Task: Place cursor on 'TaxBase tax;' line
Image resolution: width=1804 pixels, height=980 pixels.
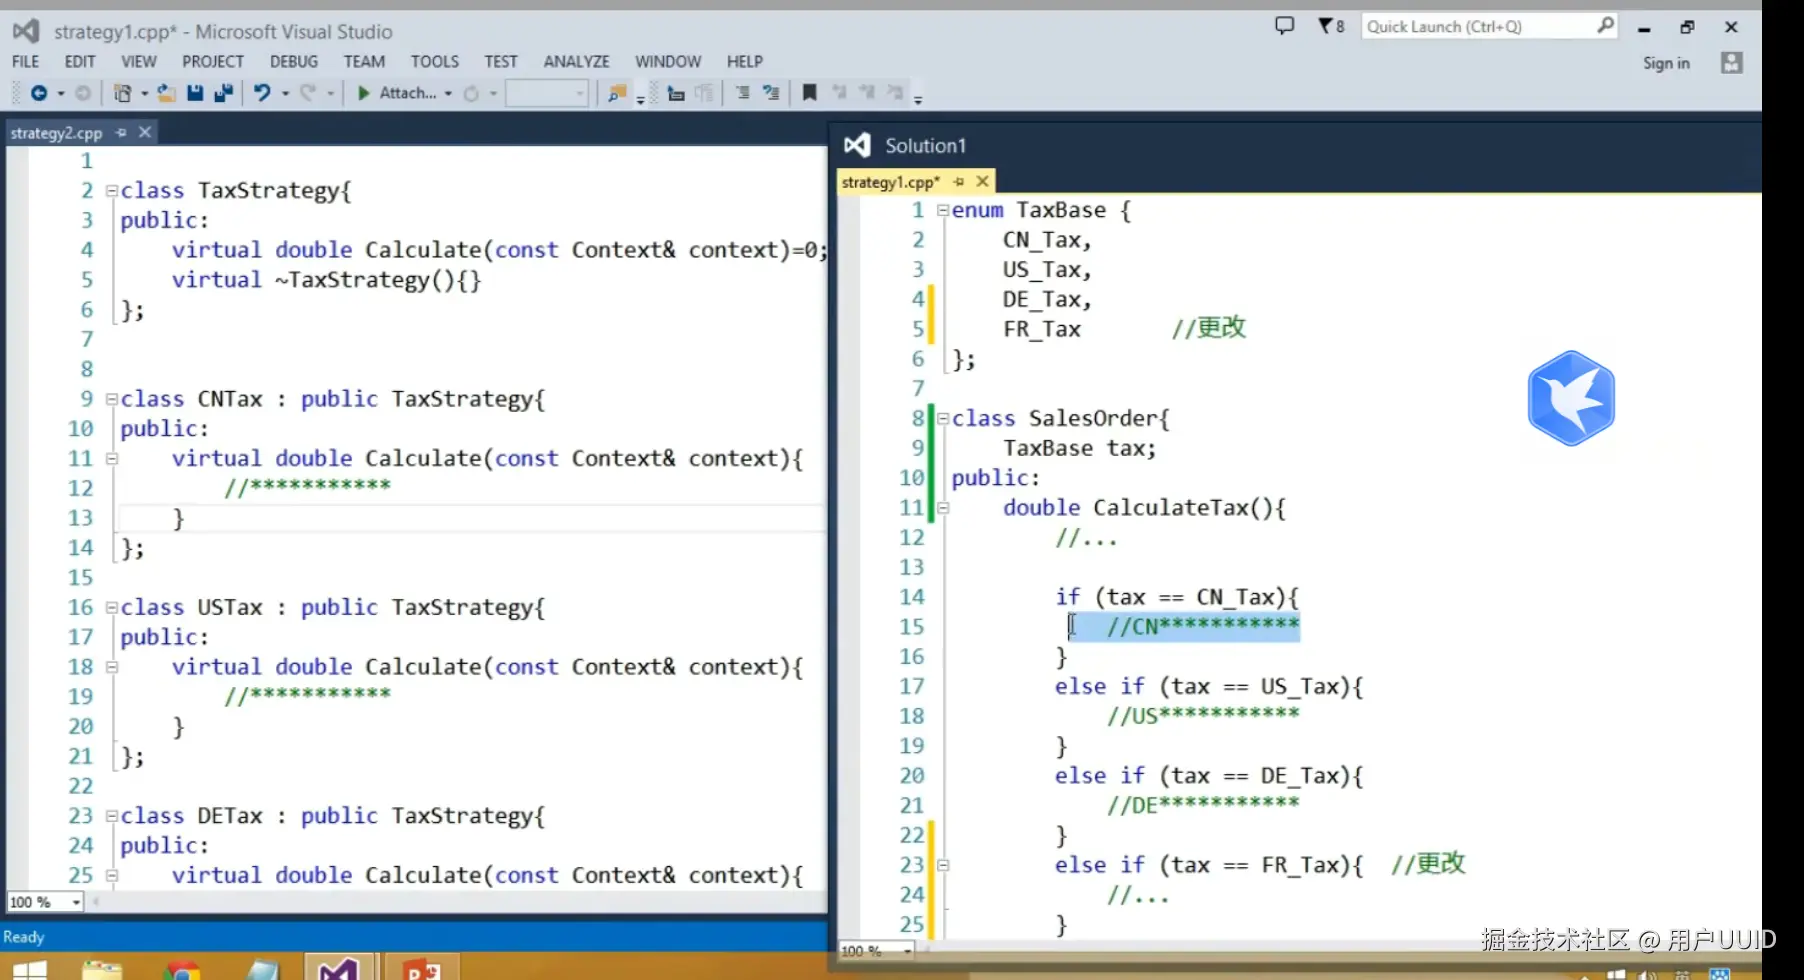Action: click(1080, 448)
